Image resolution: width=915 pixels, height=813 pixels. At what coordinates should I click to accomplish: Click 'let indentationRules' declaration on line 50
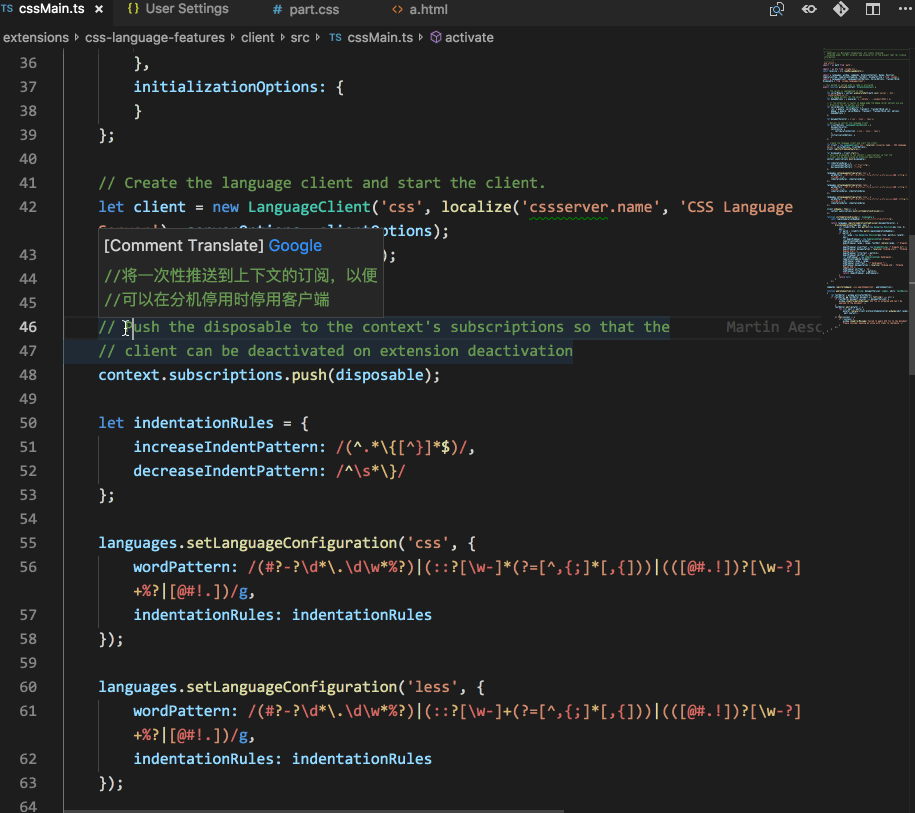186,423
